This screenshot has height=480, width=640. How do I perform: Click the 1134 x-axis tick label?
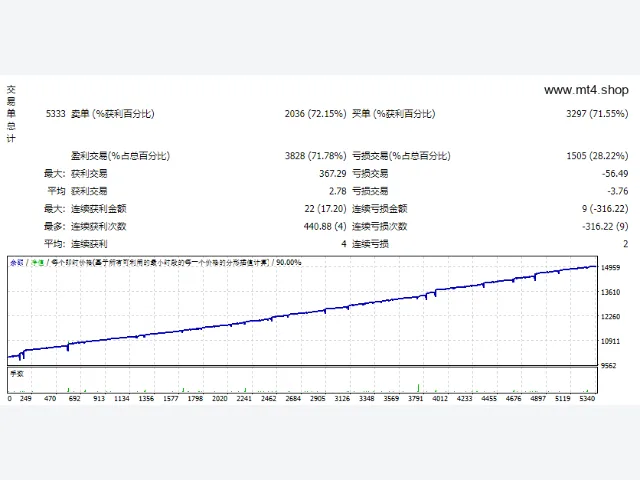click(122, 398)
